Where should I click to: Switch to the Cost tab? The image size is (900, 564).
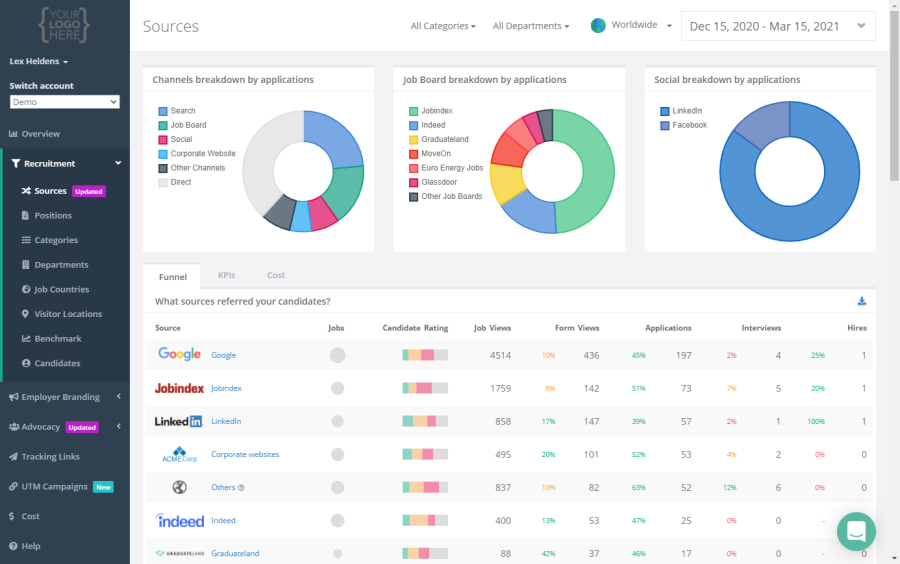(276, 275)
